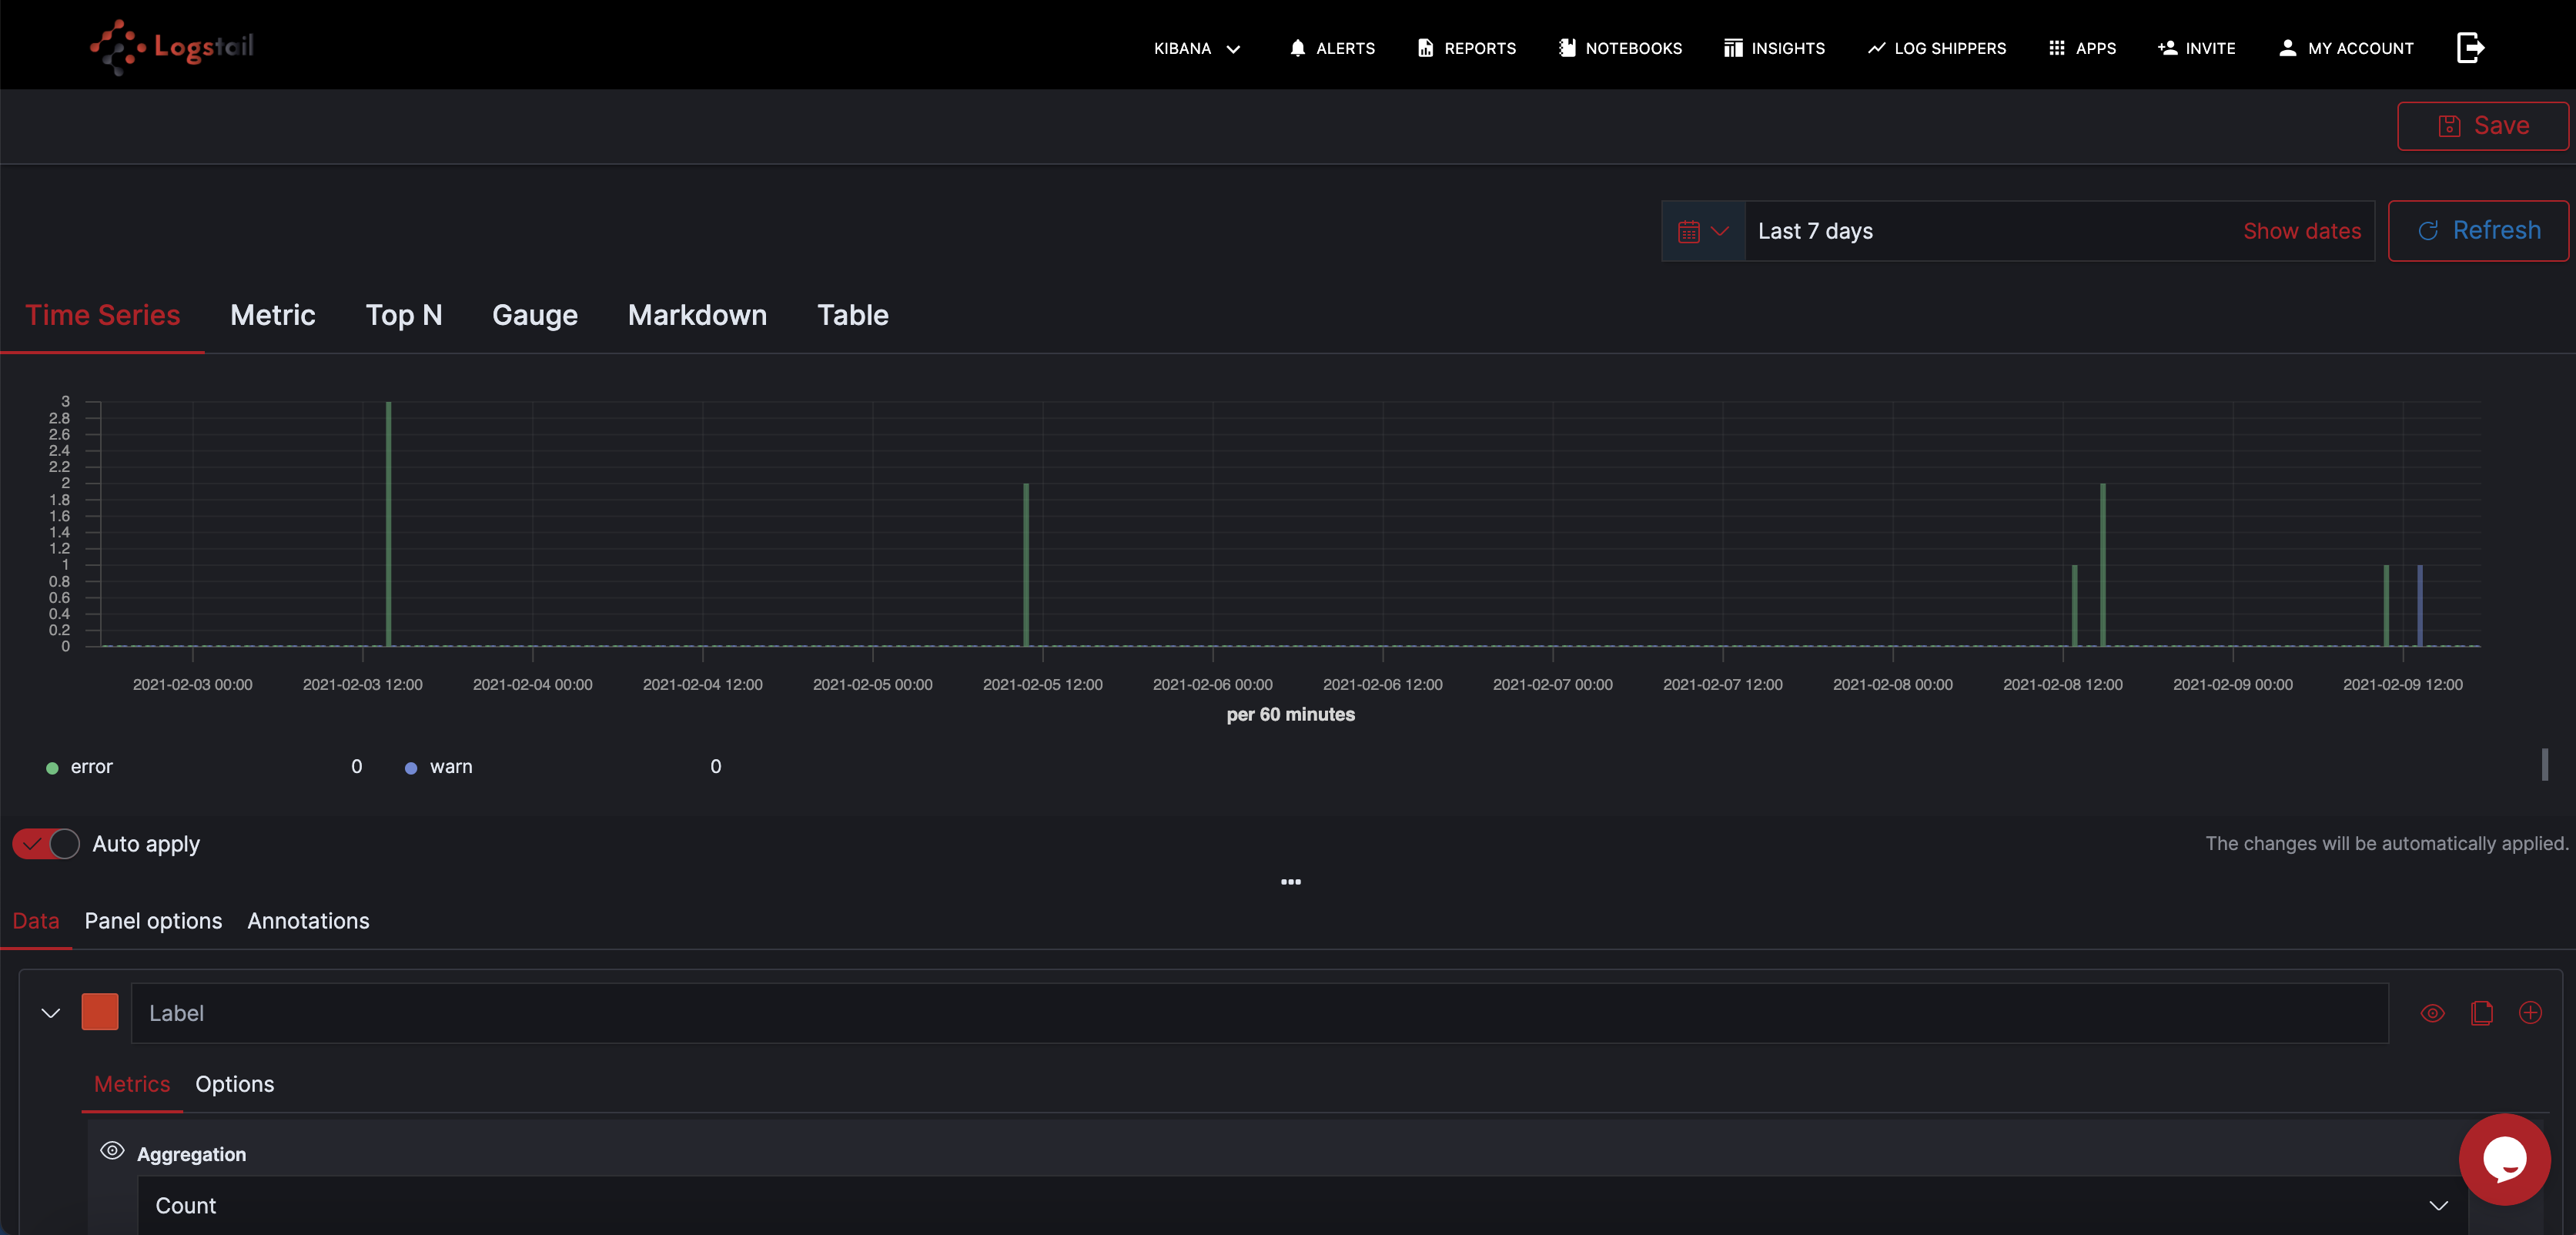This screenshot has width=2576, height=1235.
Task: Toggle the Auto apply switch
Action: click(46, 844)
